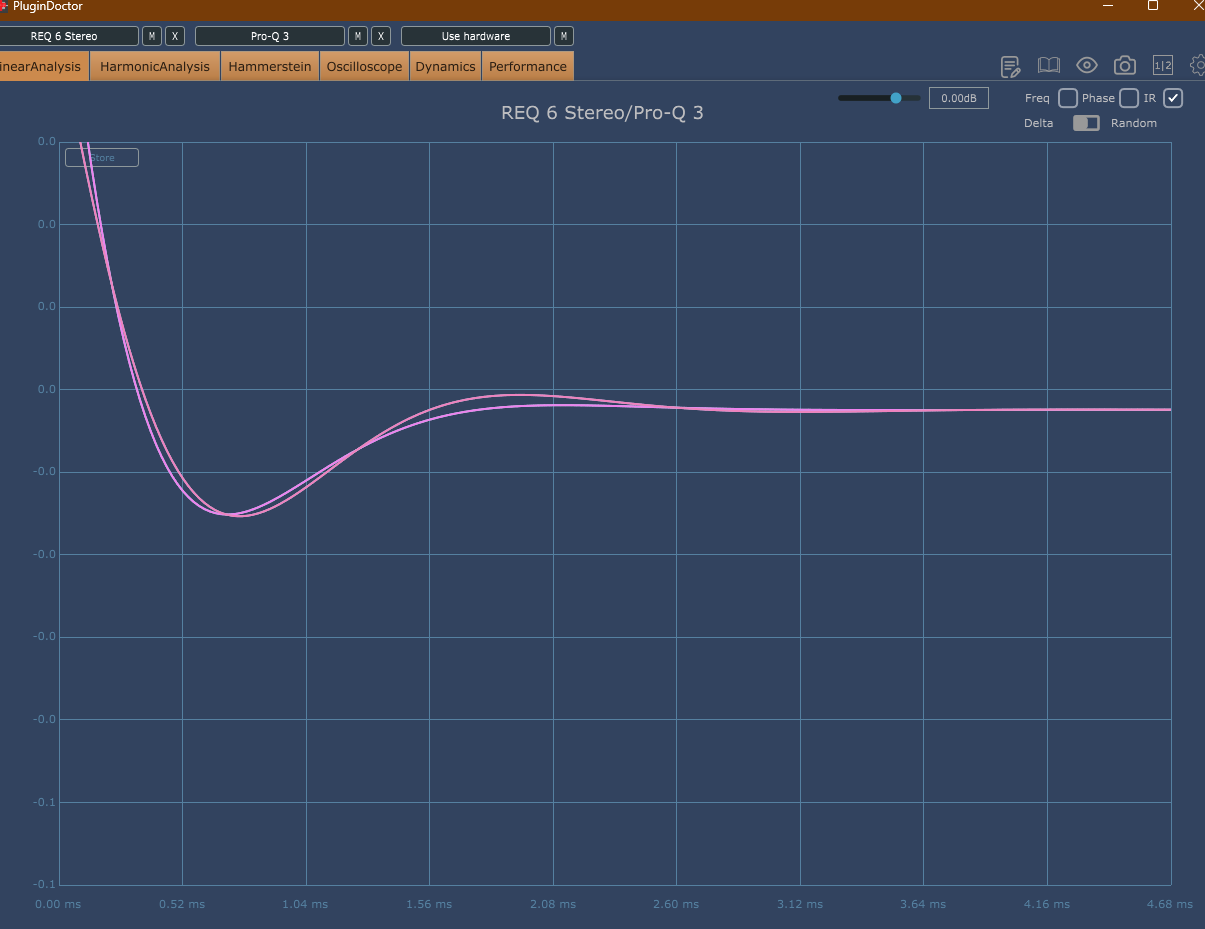Switch to the Oscilloscope tab

point(364,67)
